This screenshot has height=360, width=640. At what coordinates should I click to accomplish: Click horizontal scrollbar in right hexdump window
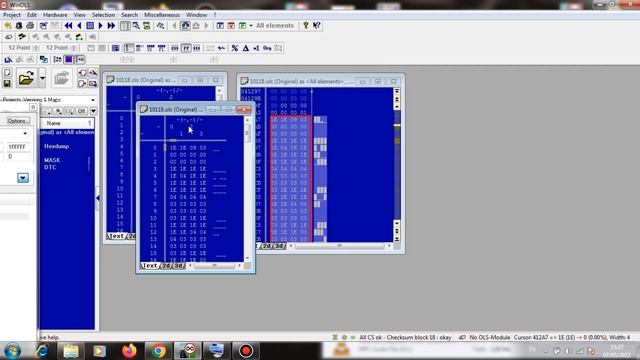pos(339,246)
